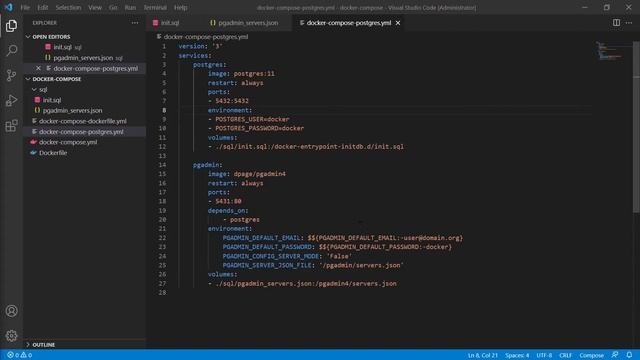
Task: Open Source Control view icon
Action: coord(11,75)
